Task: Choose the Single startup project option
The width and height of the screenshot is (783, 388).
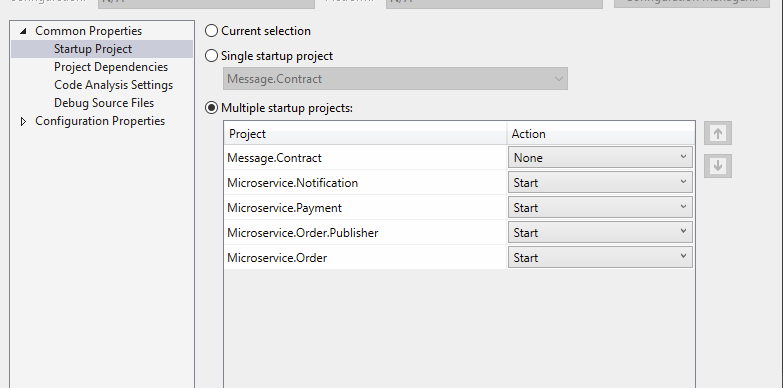Action: pyautogui.click(x=212, y=56)
